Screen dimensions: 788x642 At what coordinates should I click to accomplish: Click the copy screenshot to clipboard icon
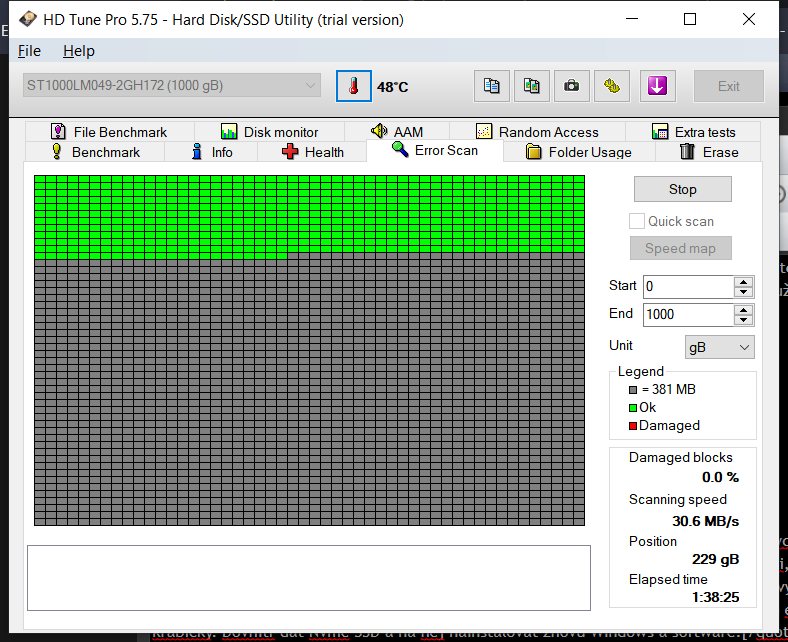[x=532, y=86]
